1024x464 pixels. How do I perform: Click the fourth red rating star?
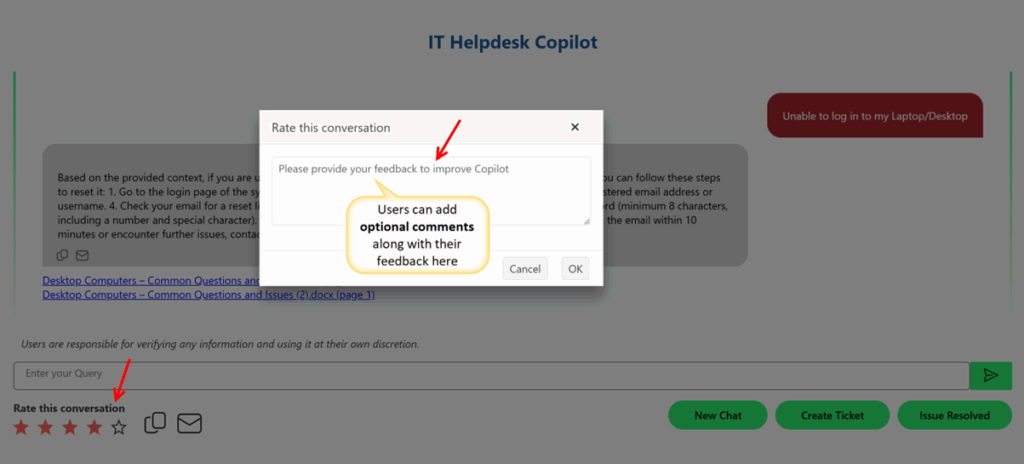(95, 428)
